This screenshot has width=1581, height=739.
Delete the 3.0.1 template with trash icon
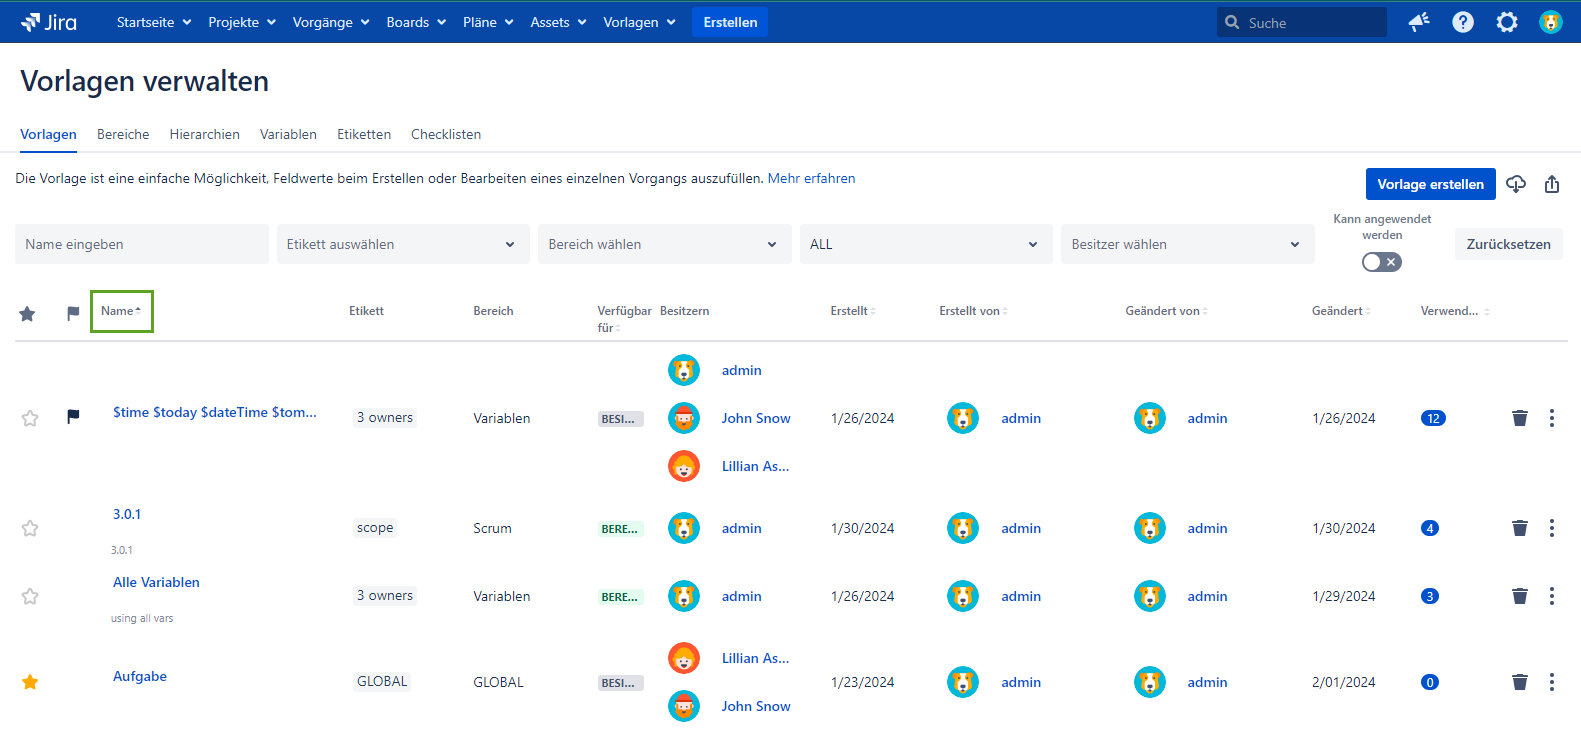[1520, 528]
